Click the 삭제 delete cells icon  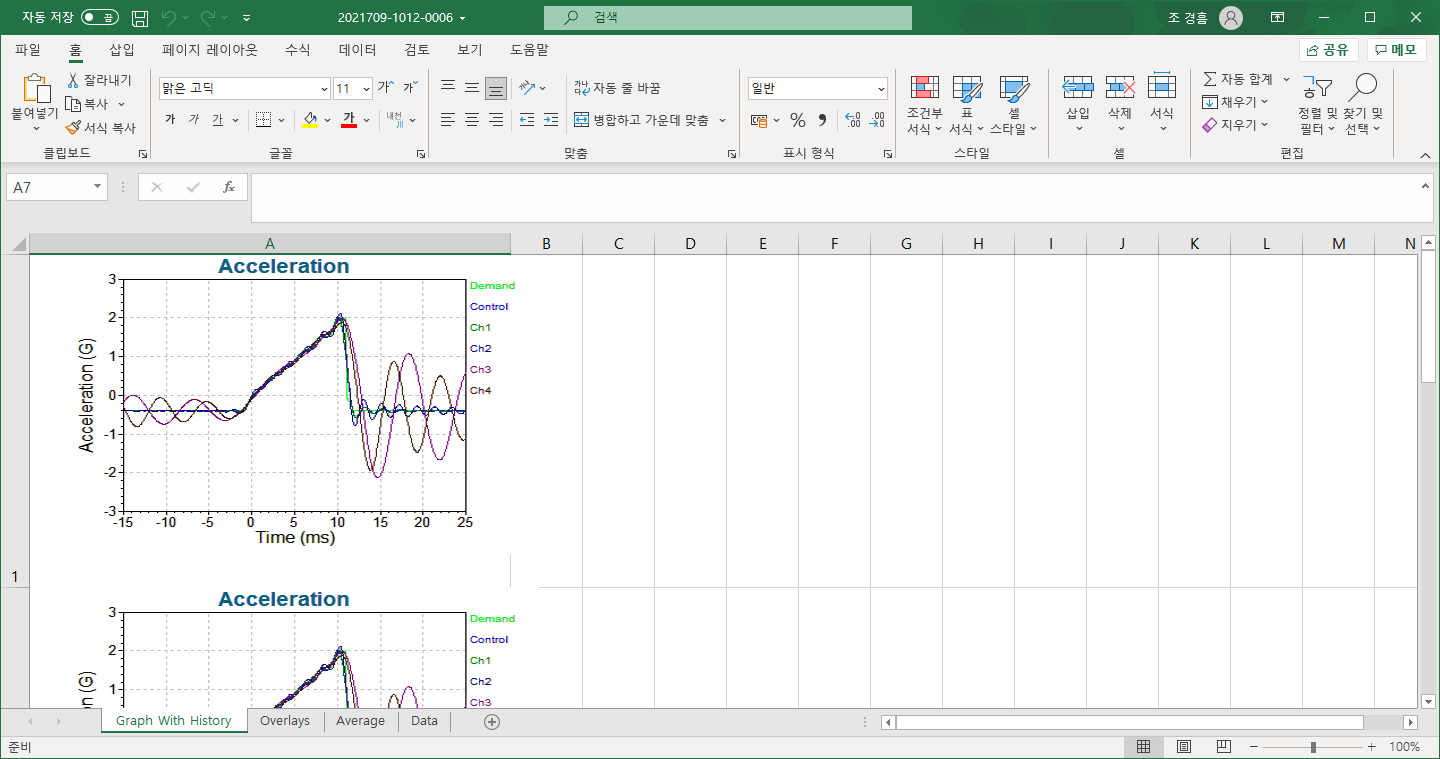click(1120, 88)
